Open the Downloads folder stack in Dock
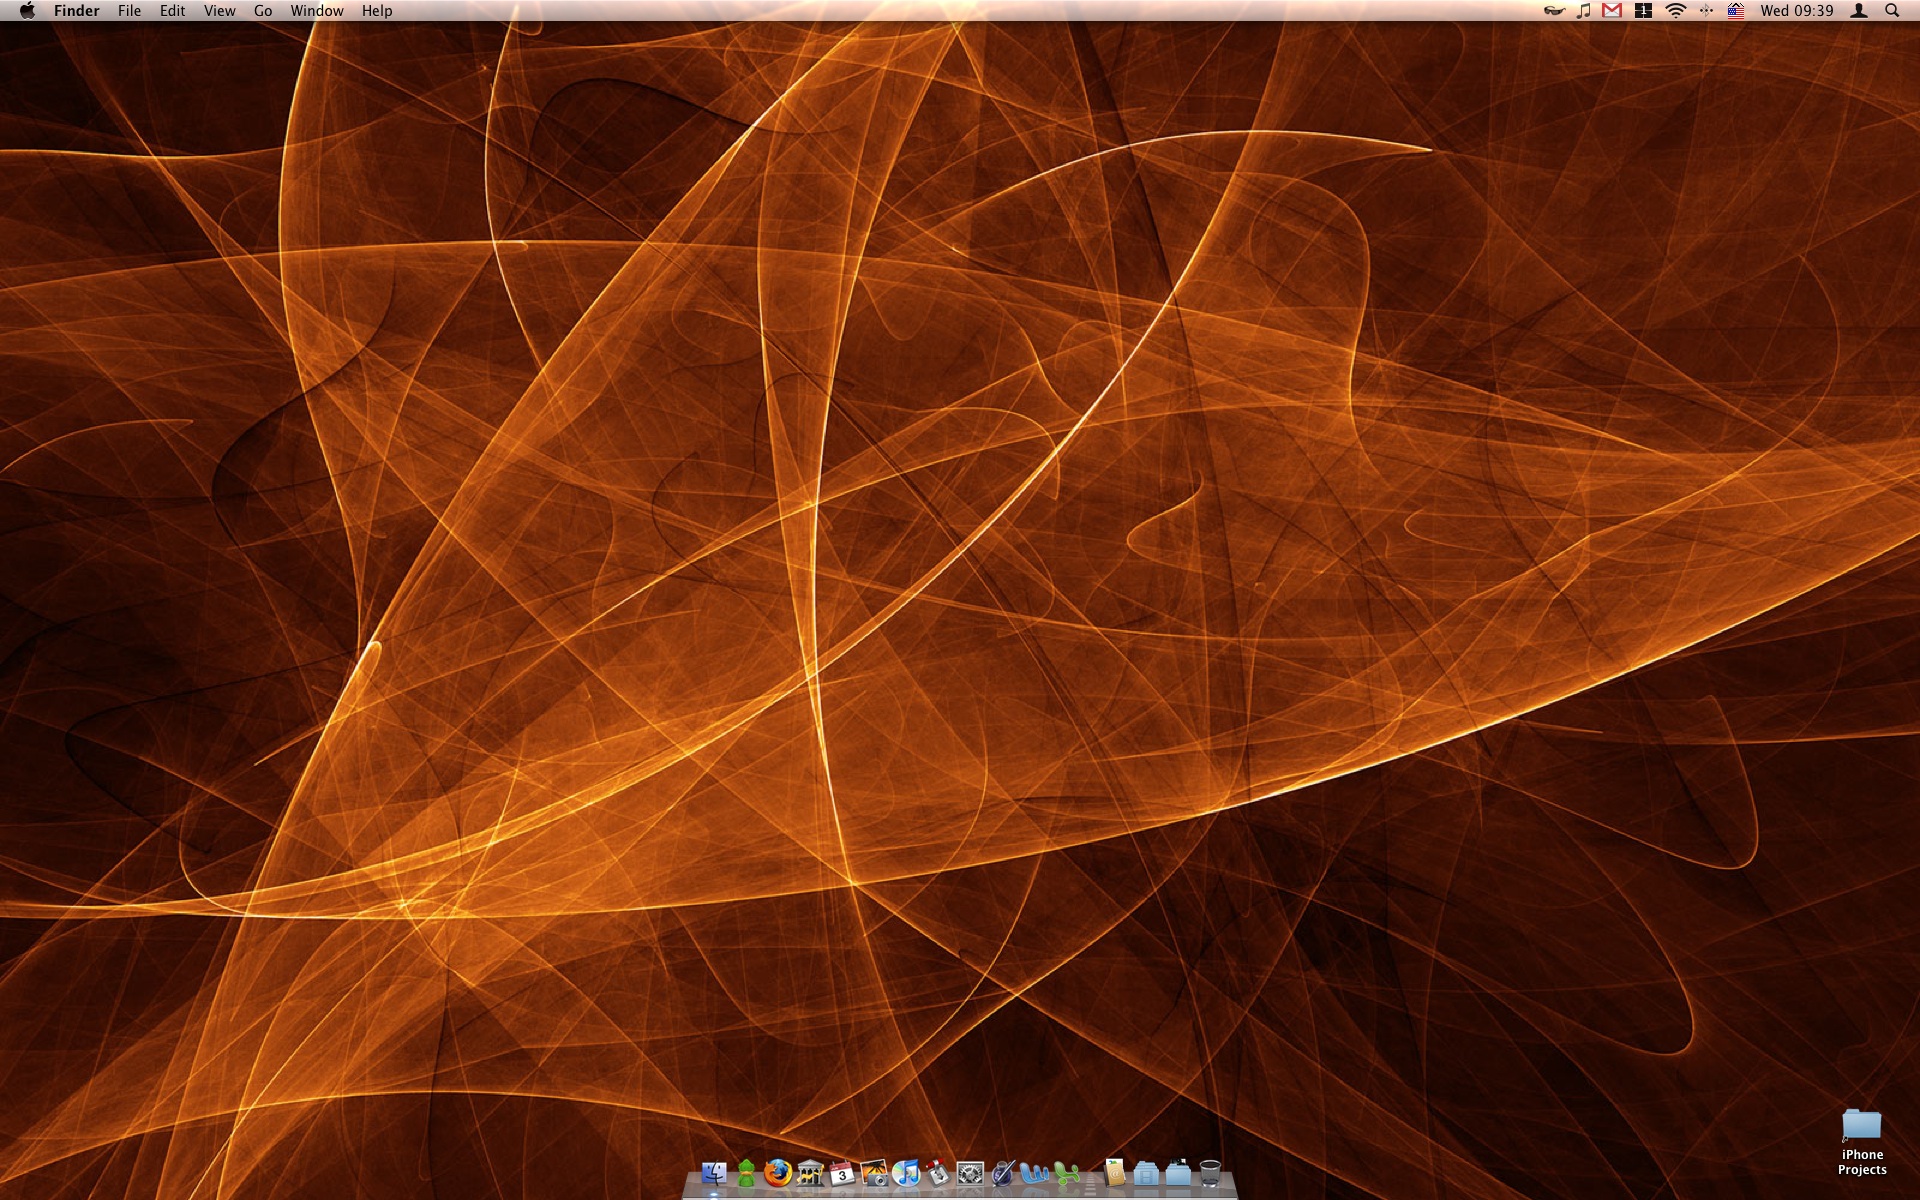 pyautogui.click(x=1178, y=1173)
